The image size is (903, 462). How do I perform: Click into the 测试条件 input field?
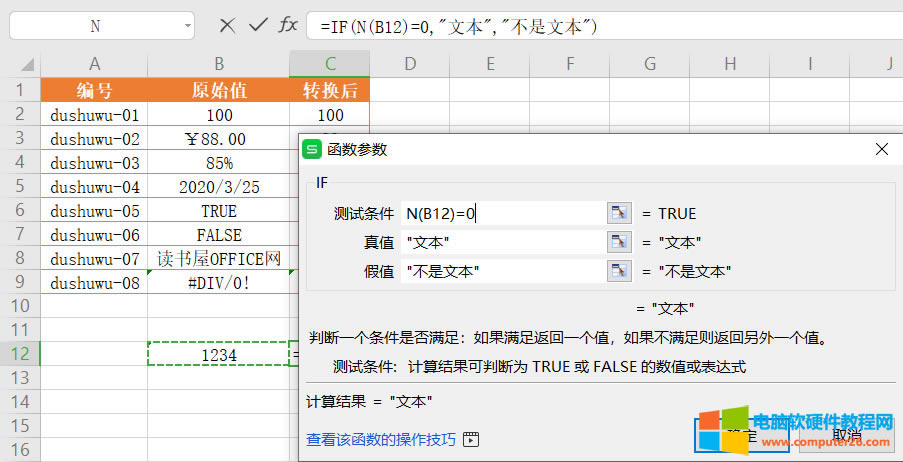(x=502, y=213)
